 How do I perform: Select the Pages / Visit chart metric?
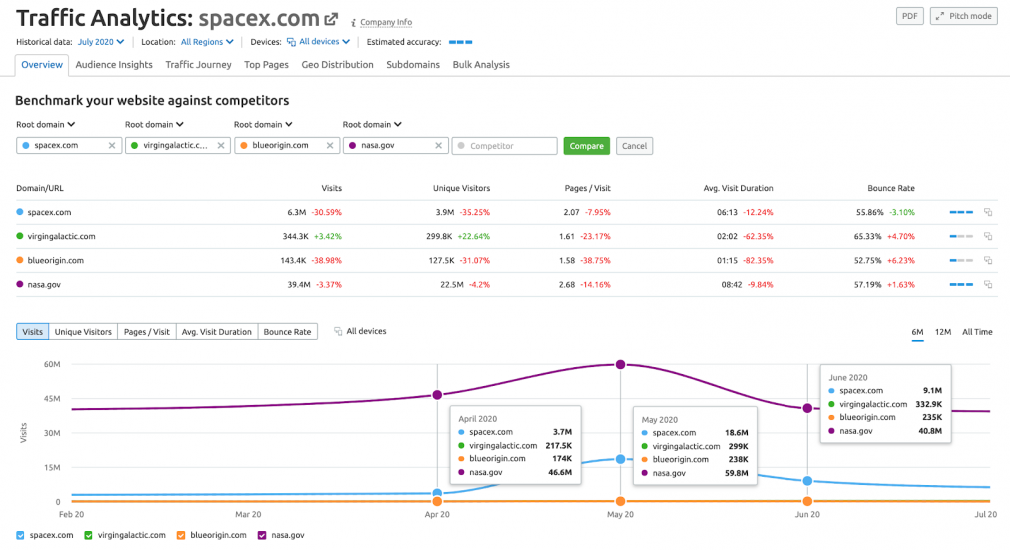tap(147, 332)
